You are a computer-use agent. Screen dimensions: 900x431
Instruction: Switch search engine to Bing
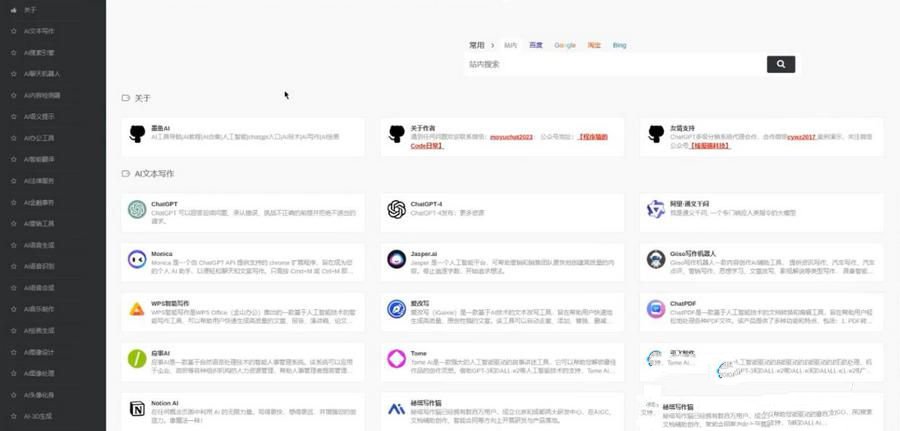[x=619, y=45]
